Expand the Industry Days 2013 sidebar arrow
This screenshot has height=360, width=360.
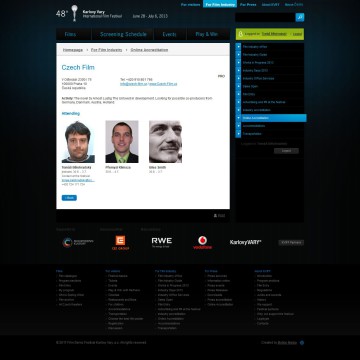tap(238, 70)
